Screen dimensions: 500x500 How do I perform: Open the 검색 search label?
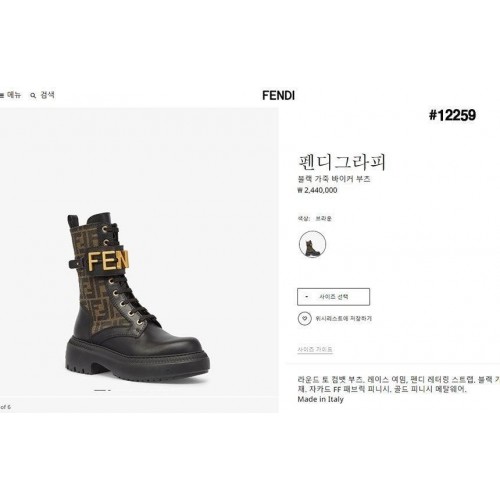[x=47, y=95]
